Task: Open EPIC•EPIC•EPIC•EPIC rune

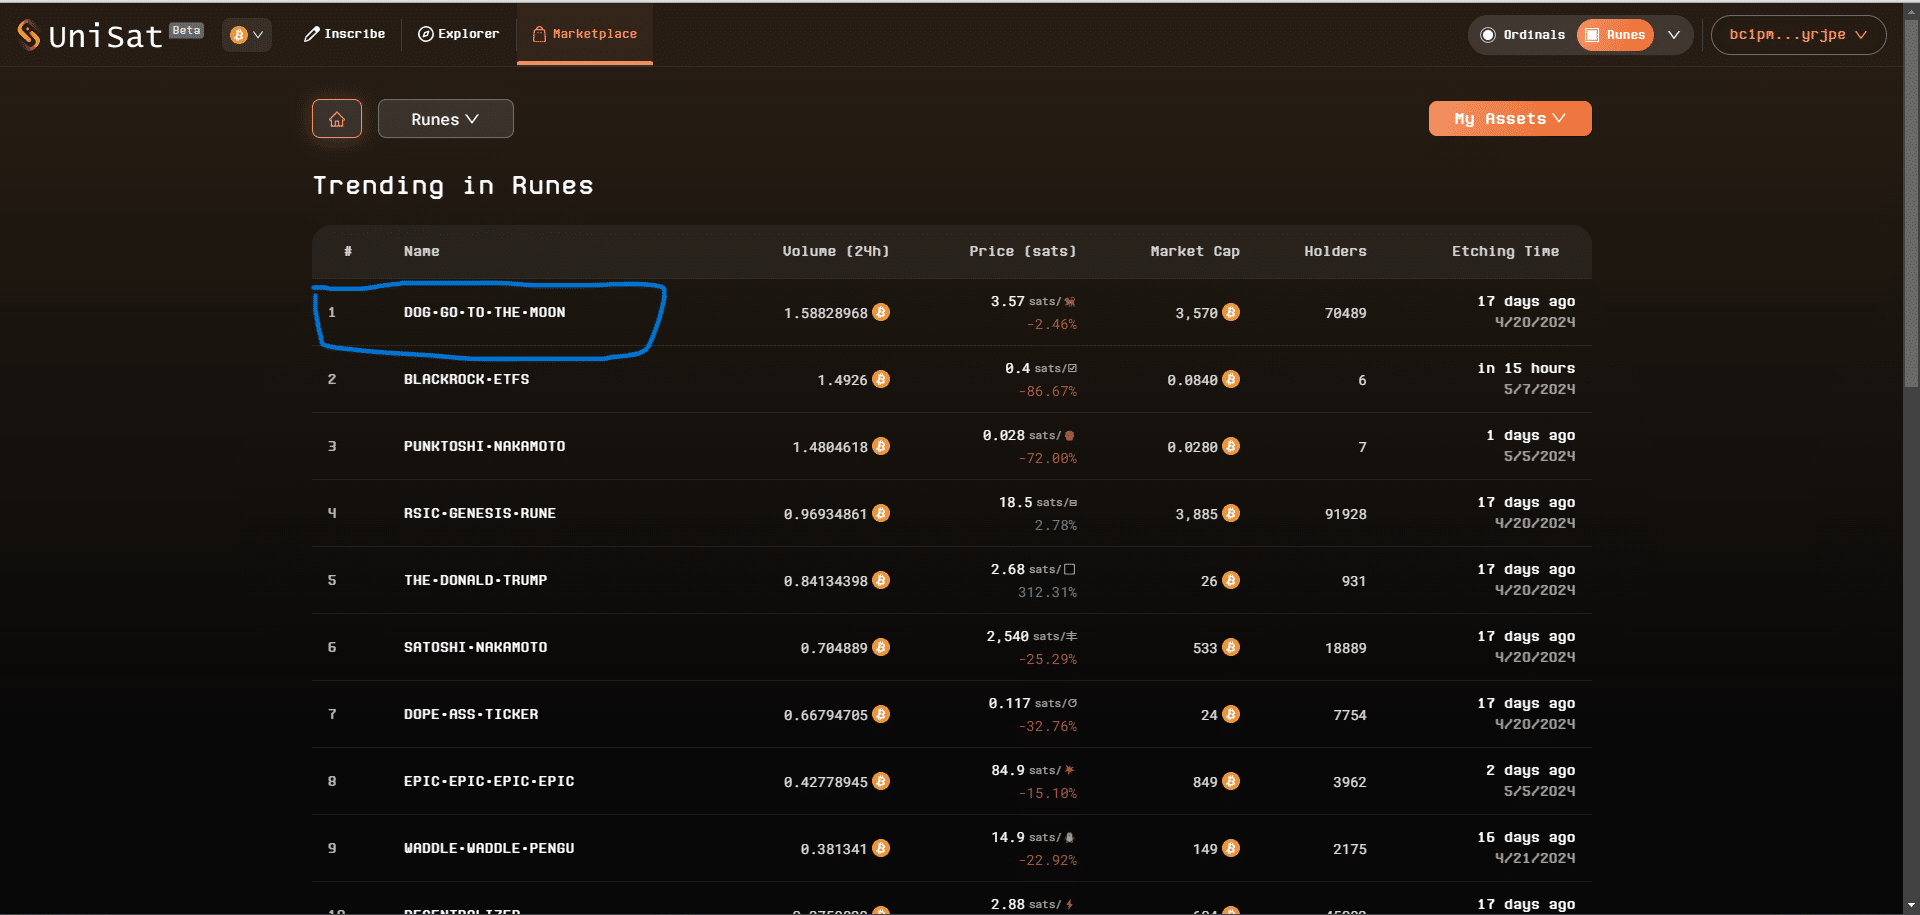Action: pyautogui.click(x=488, y=781)
